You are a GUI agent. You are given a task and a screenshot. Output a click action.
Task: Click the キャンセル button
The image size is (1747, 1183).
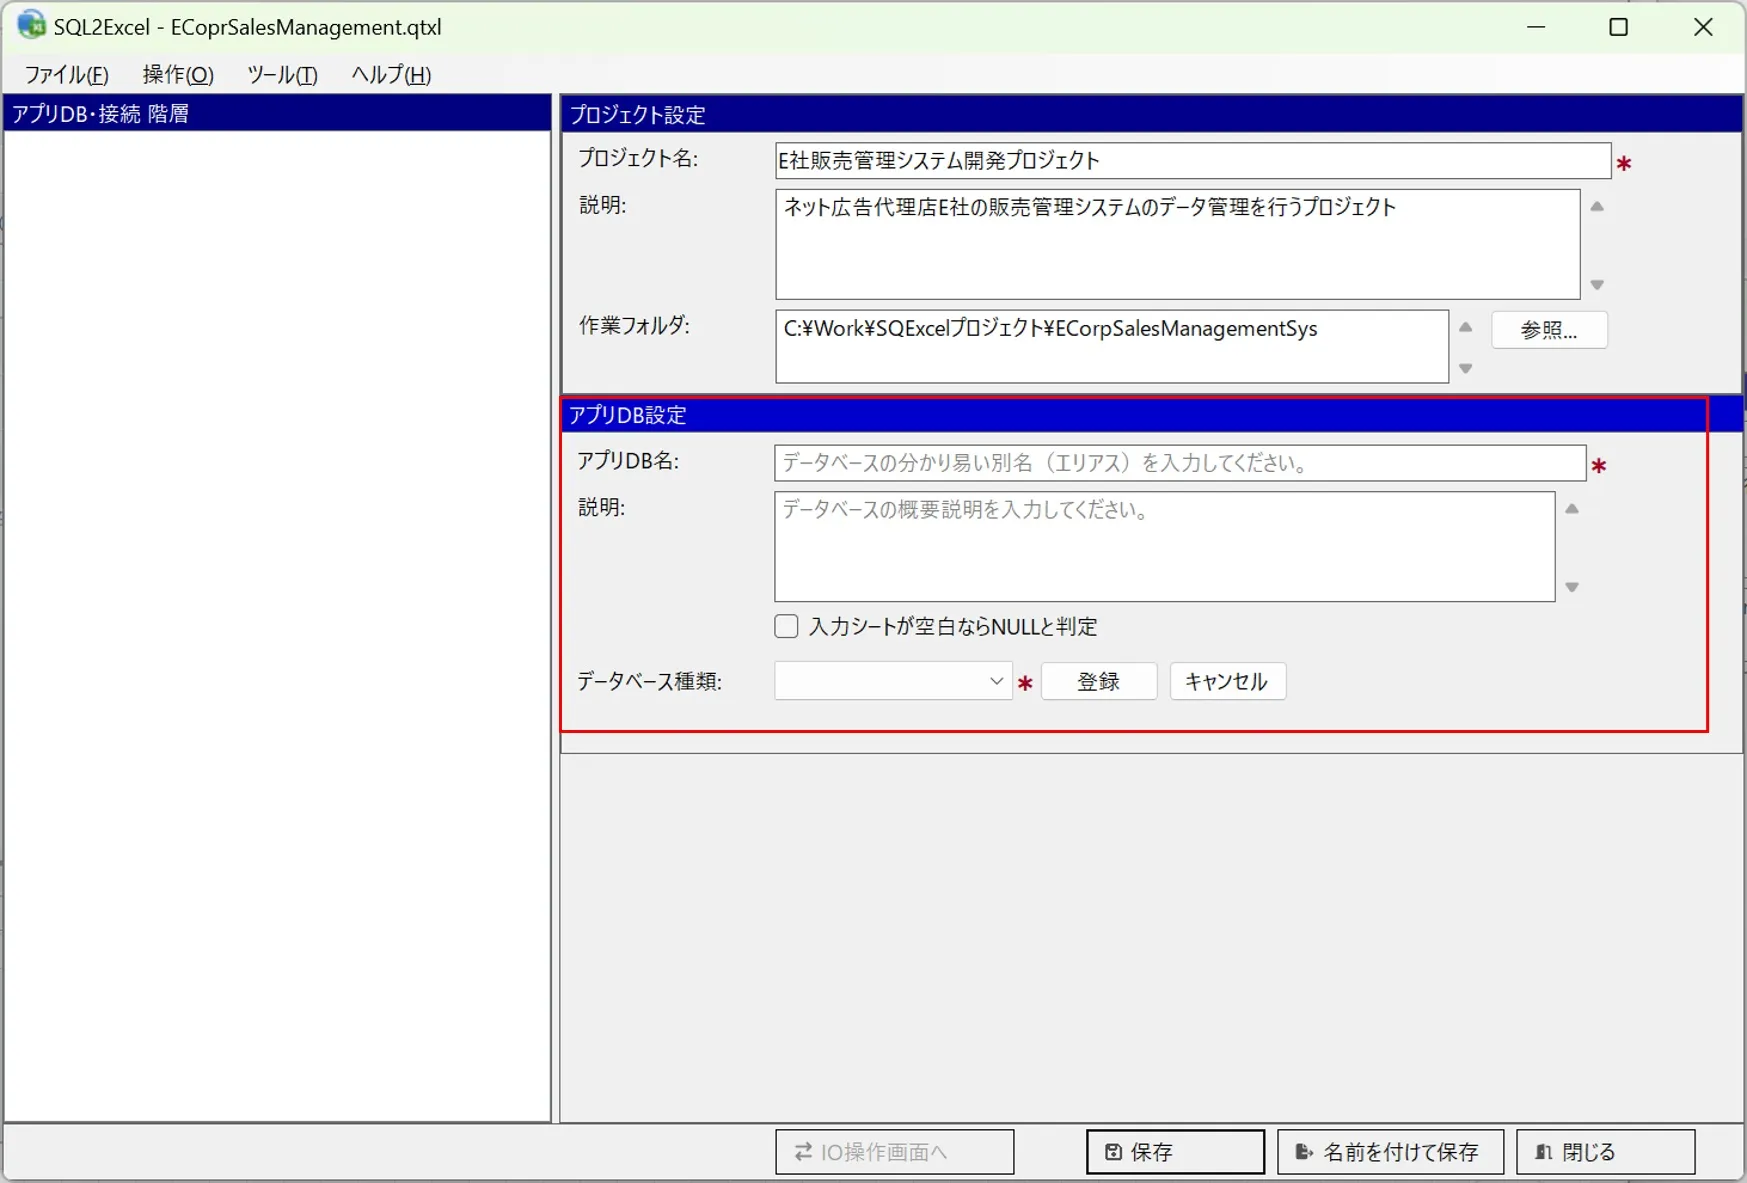[x=1227, y=681]
